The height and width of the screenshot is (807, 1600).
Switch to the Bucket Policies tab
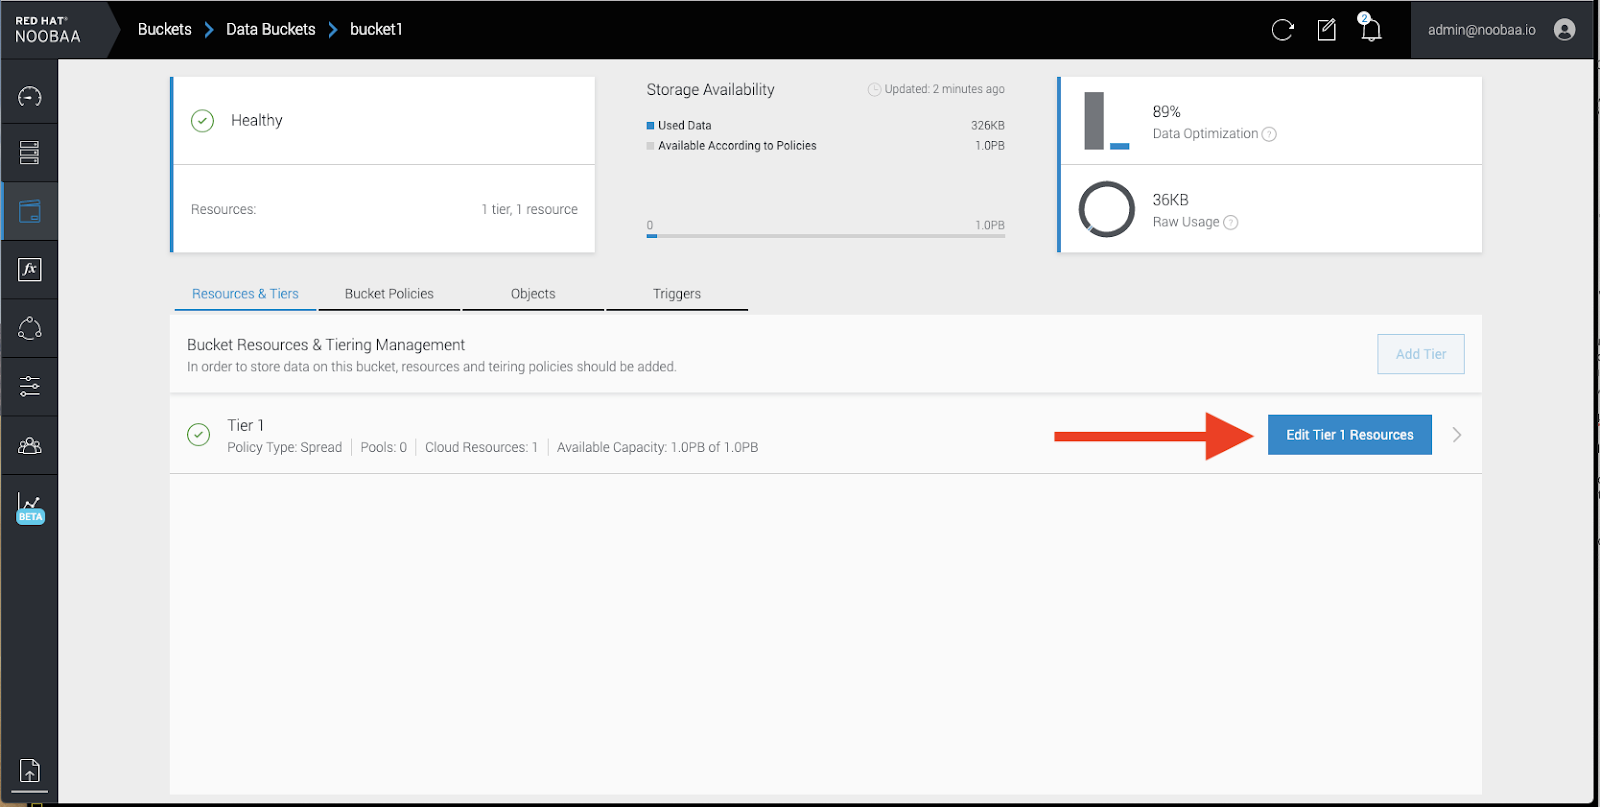pos(389,294)
